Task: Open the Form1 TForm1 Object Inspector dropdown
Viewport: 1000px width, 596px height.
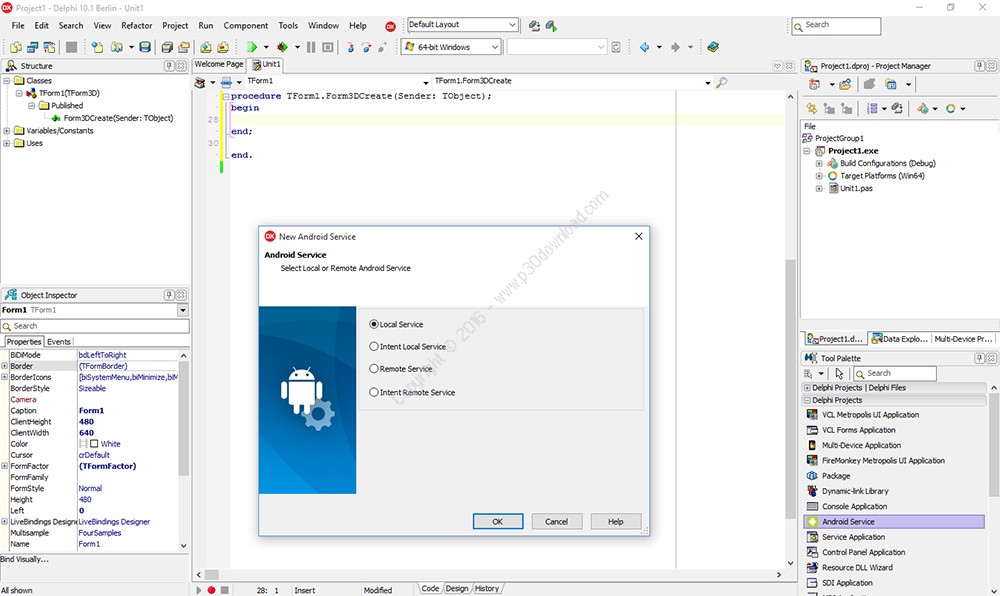Action: [183, 310]
